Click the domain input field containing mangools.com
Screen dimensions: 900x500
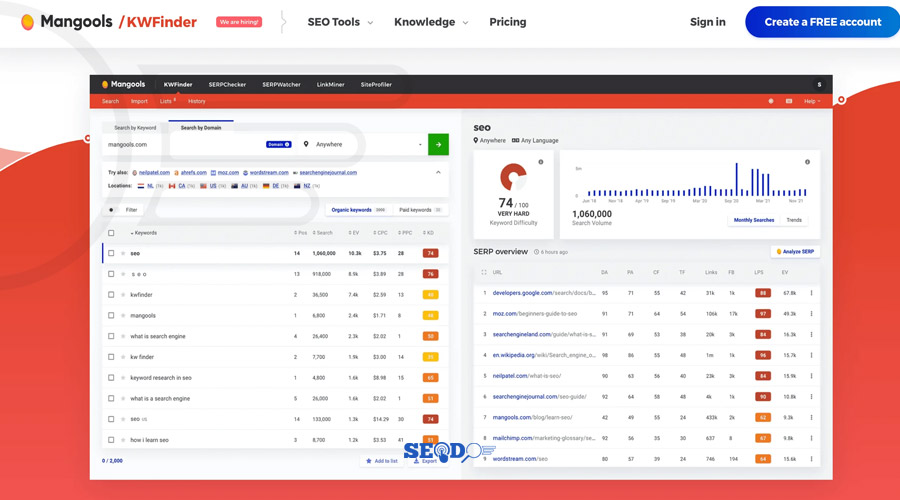click(180, 145)
